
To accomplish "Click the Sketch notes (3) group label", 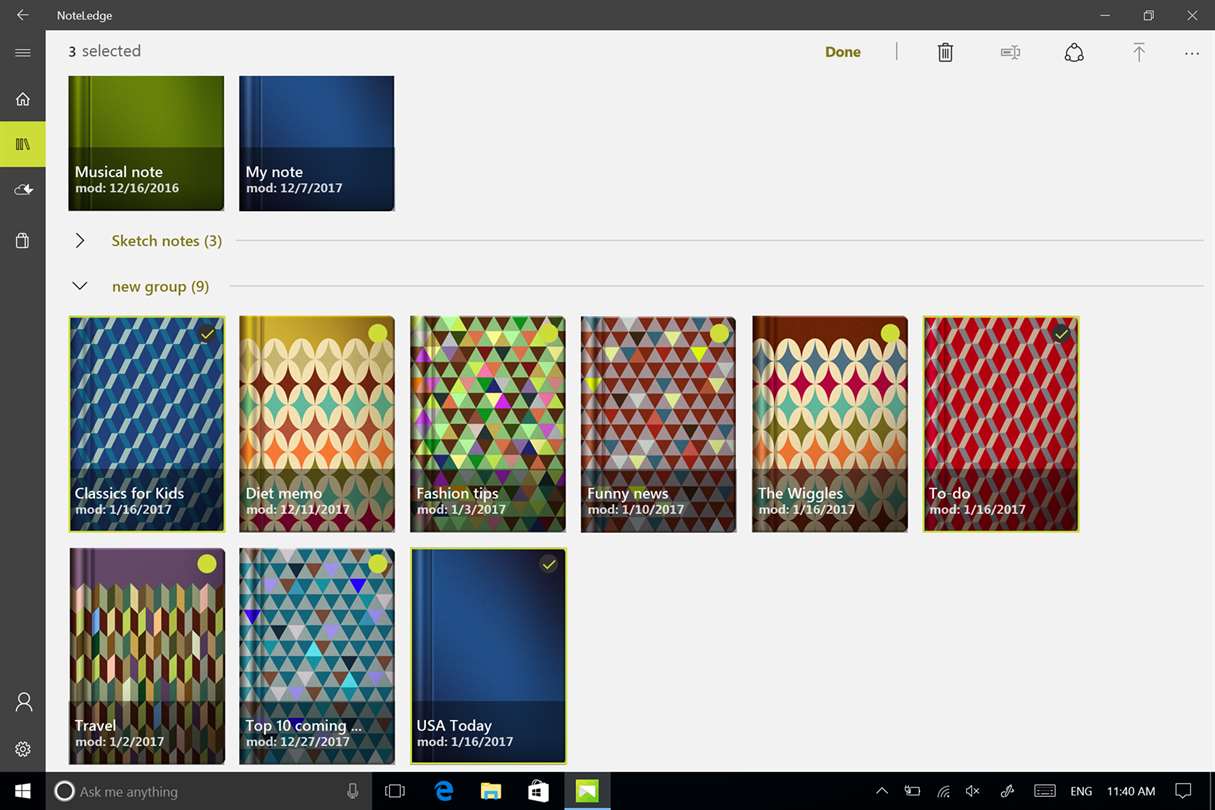I will point(167,241).
